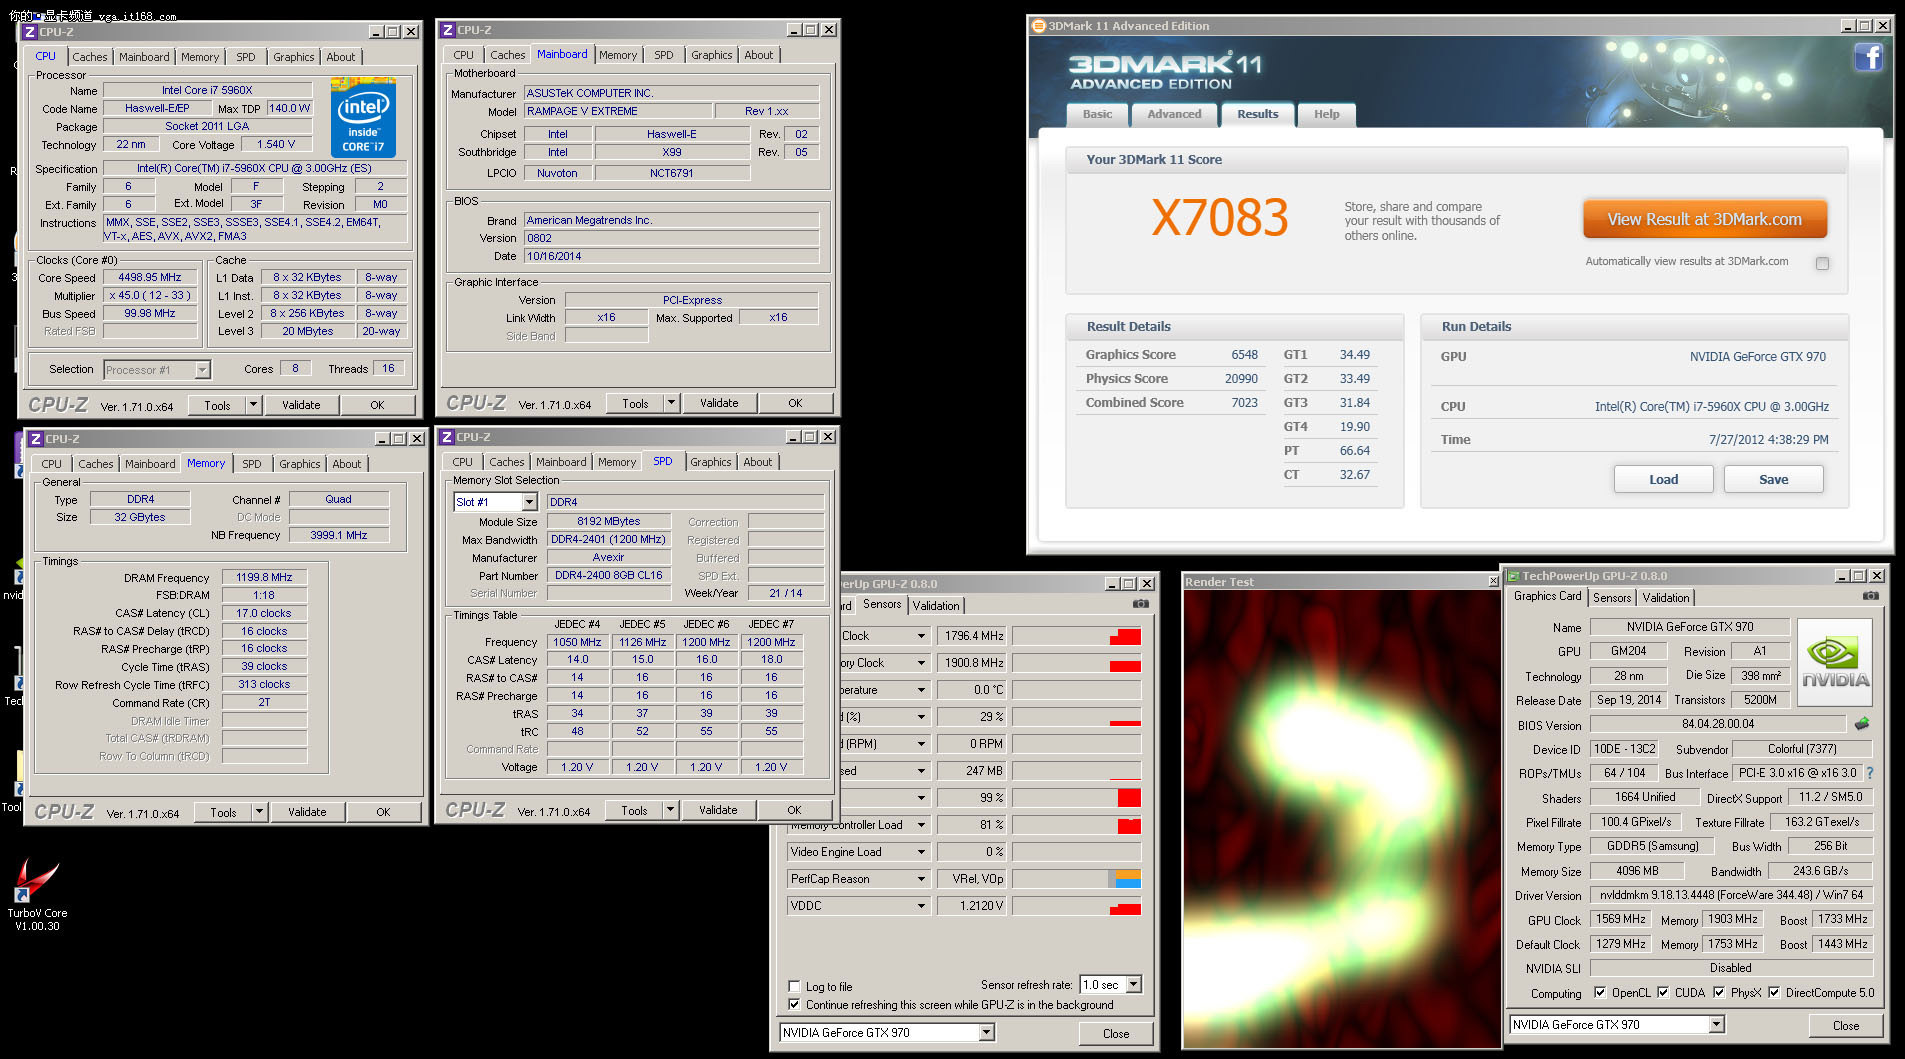
Task: Open the Validation tab in GPU-Z Graphics Card window
Action: click(x=1666, y=598)
